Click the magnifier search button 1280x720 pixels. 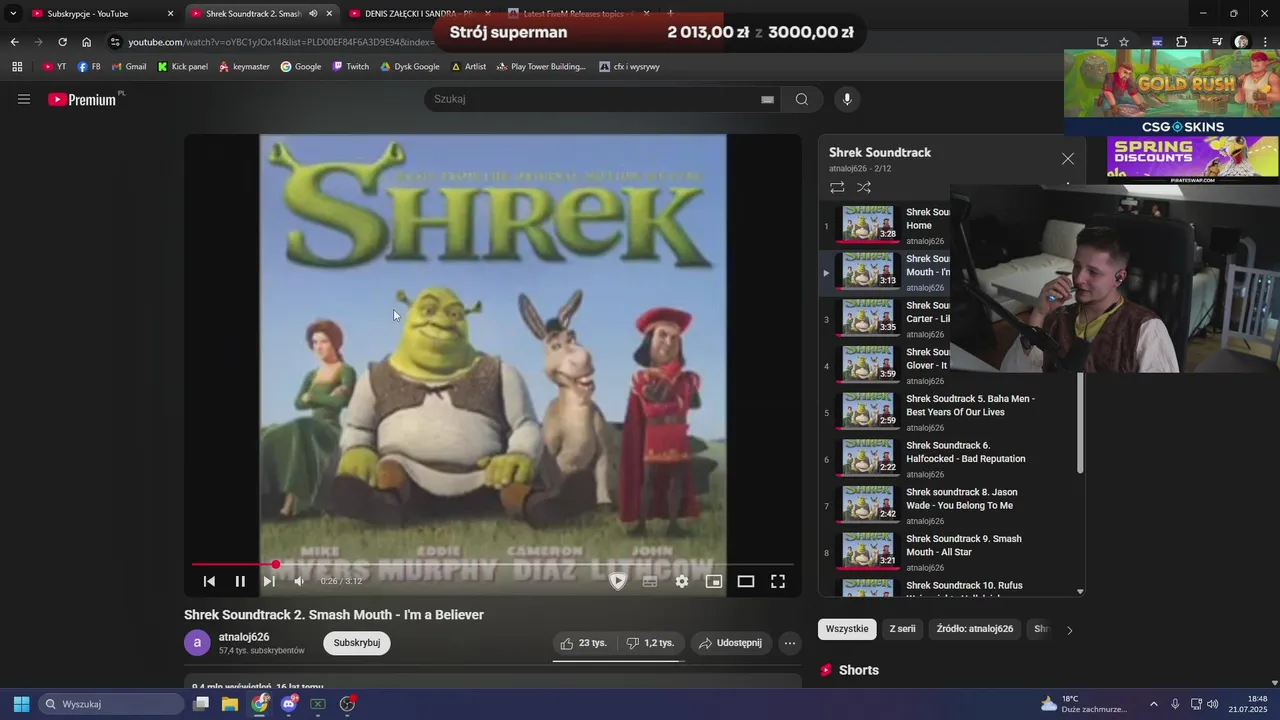[x=801, y=99]
